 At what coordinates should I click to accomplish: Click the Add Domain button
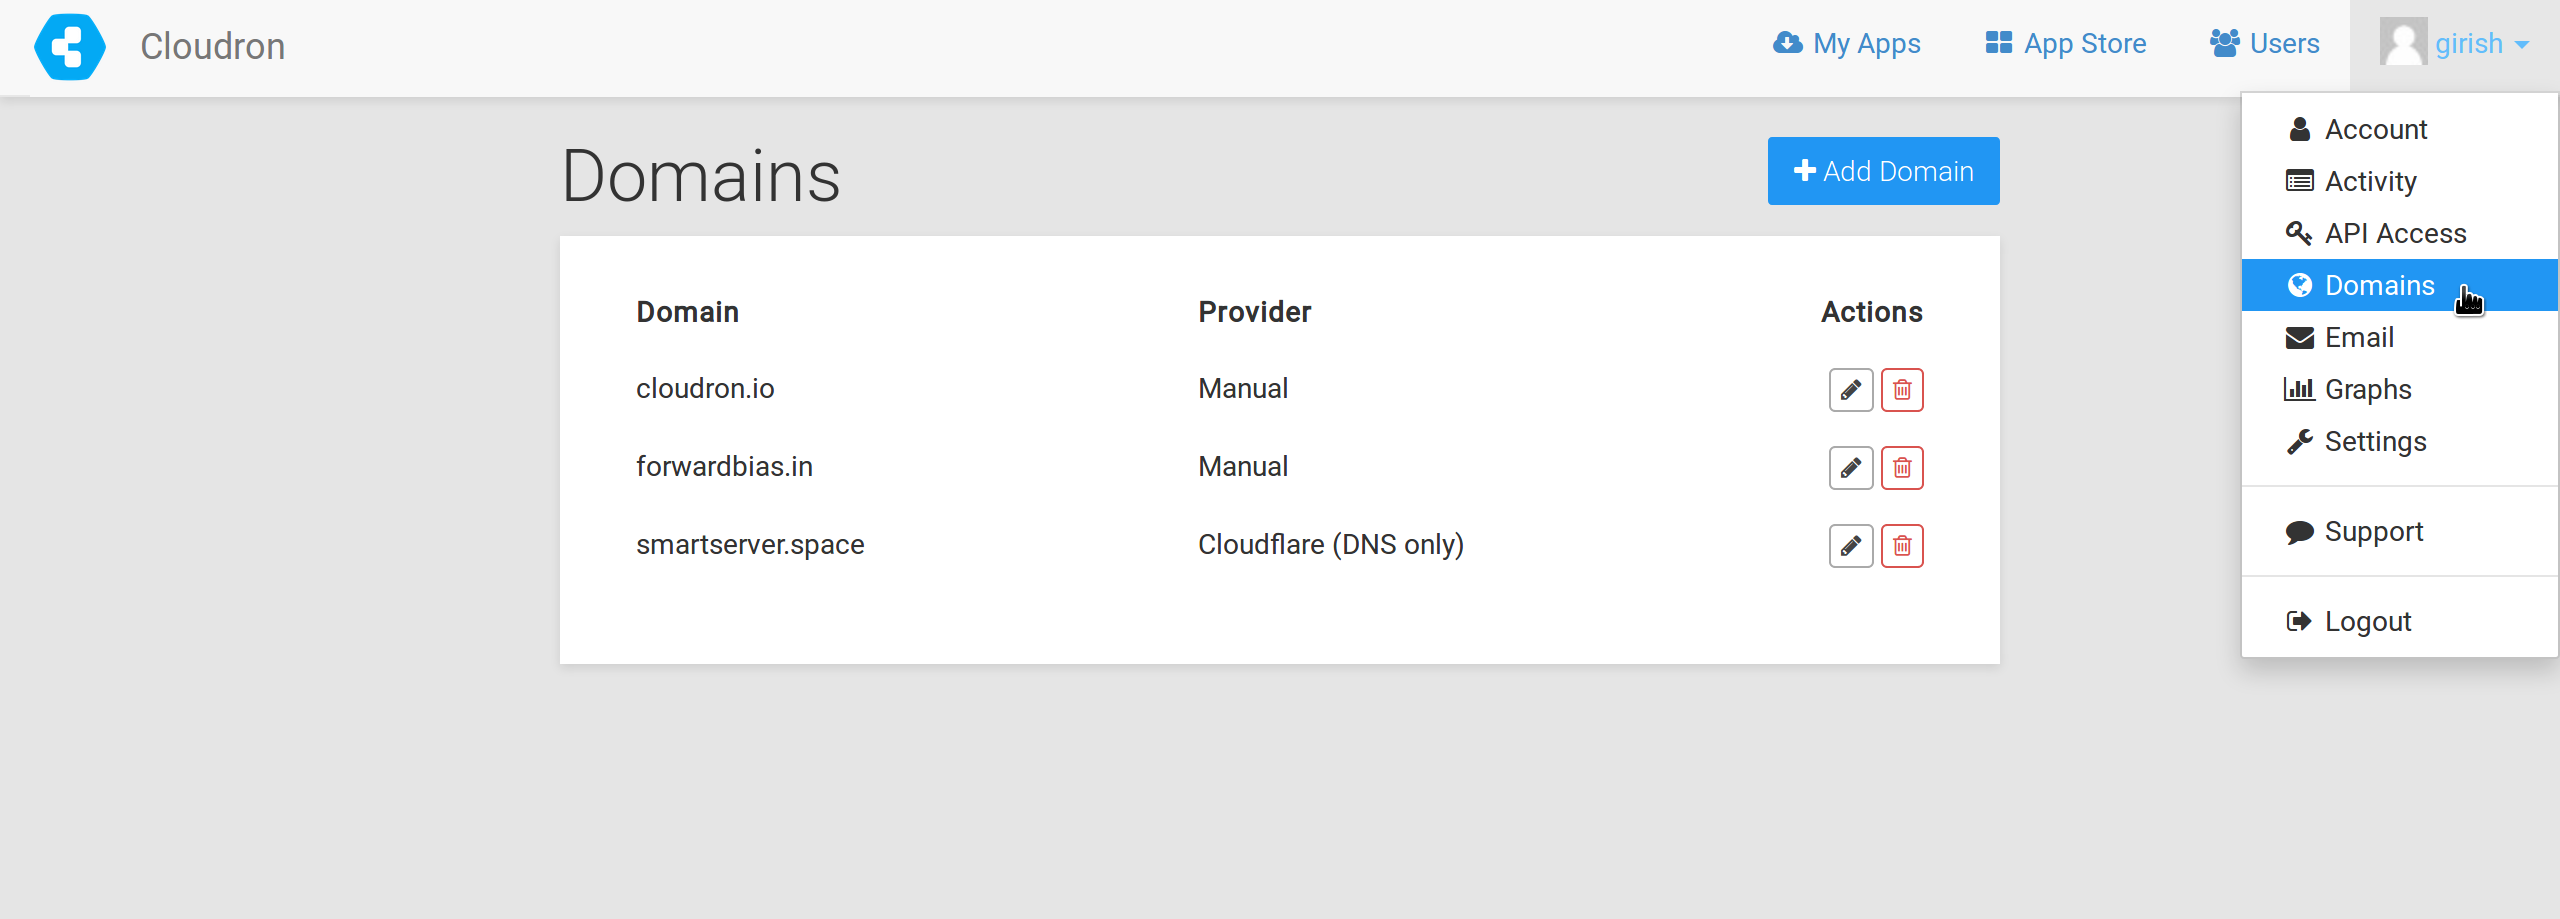tap(1883, 171)
